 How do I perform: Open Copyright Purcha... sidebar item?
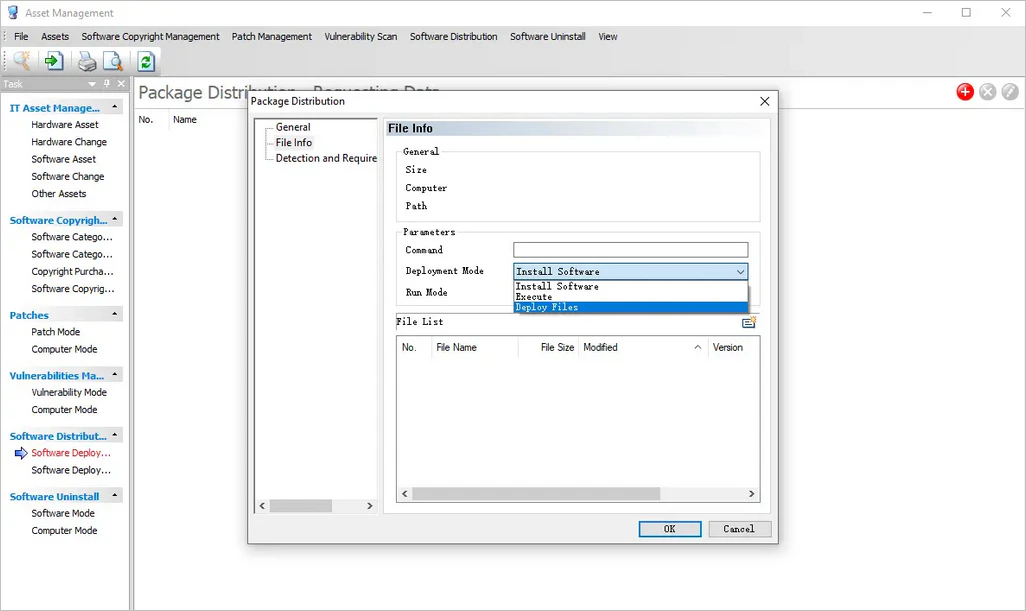pos(72,271)
